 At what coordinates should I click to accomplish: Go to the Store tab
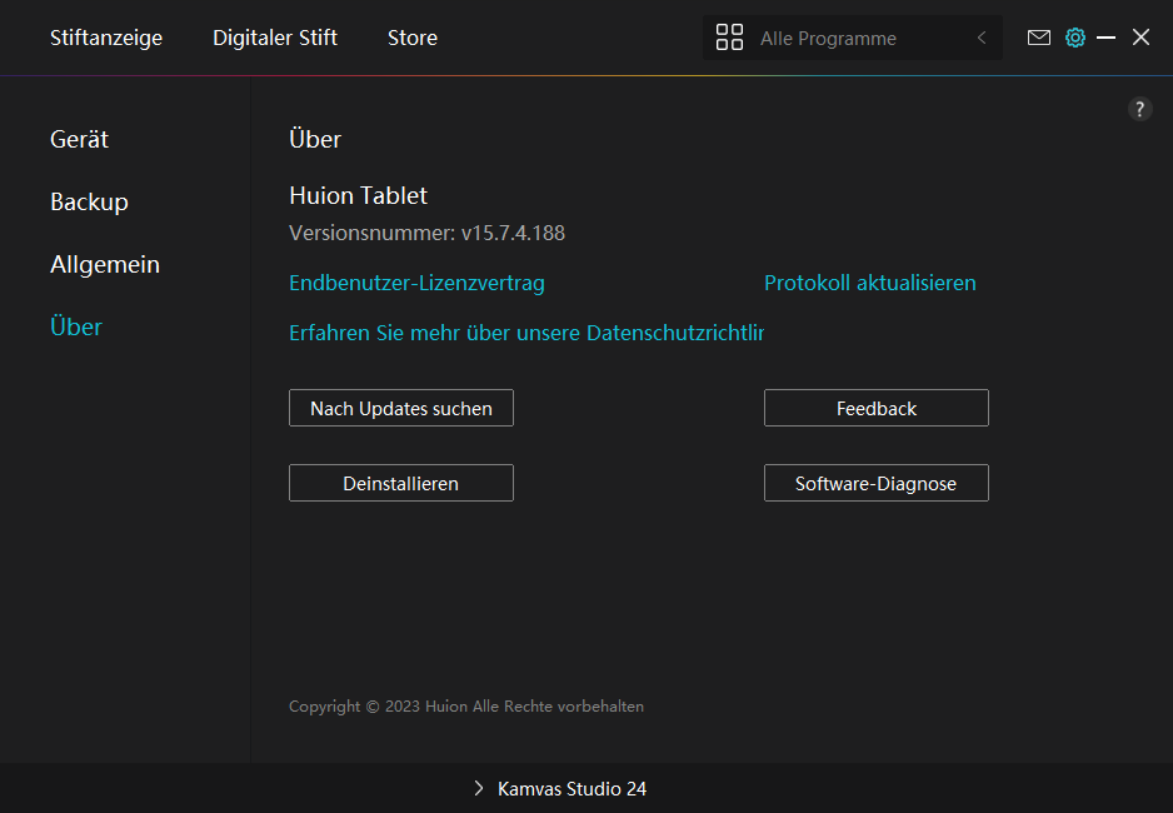[412, 38]
